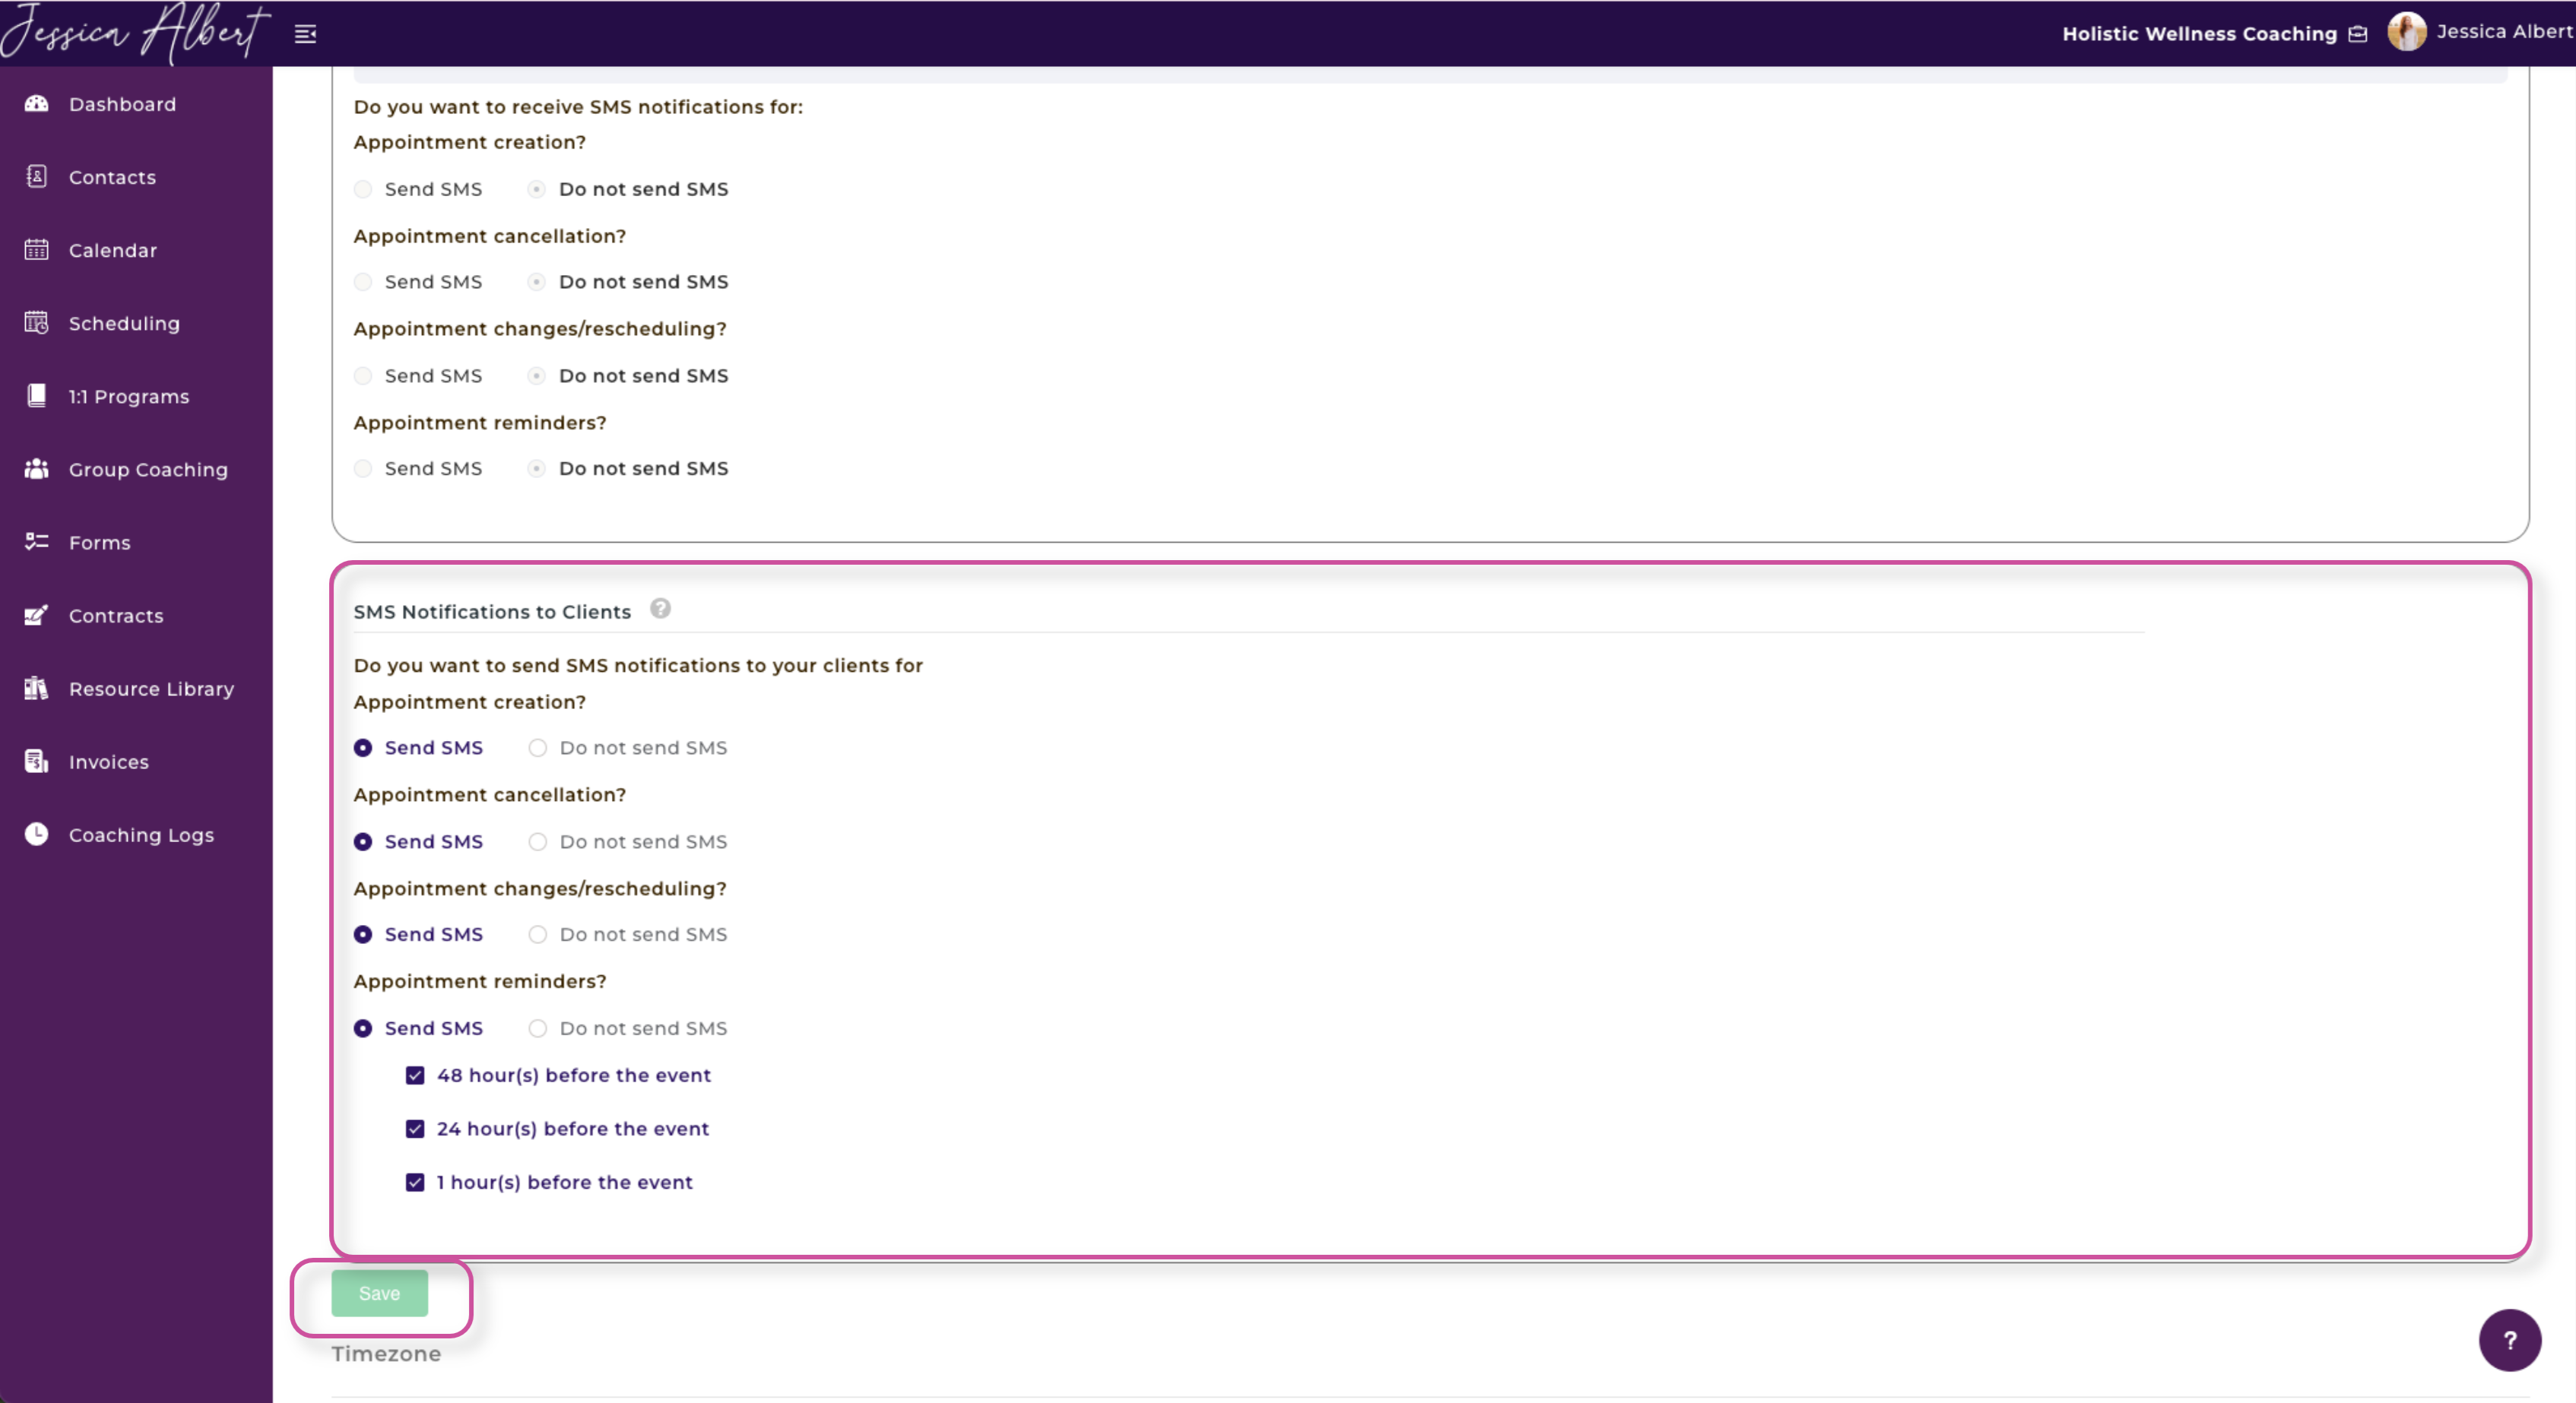
Task: Uncheck 24 hour(s) before the event
Action: (415, 1129)
